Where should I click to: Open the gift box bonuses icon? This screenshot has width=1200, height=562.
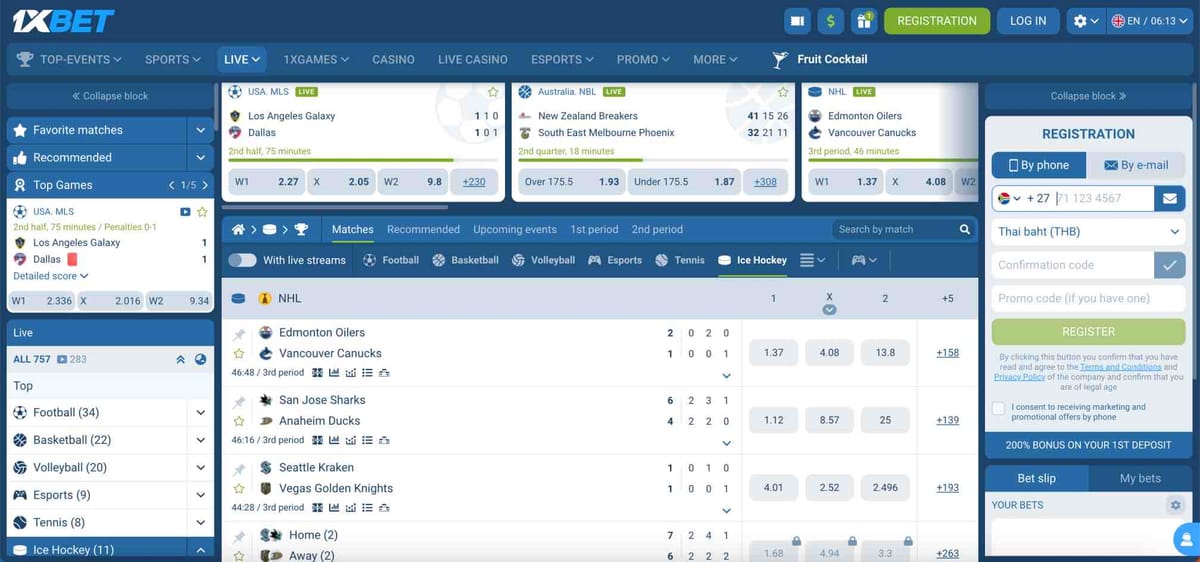(x=863, y=20)
